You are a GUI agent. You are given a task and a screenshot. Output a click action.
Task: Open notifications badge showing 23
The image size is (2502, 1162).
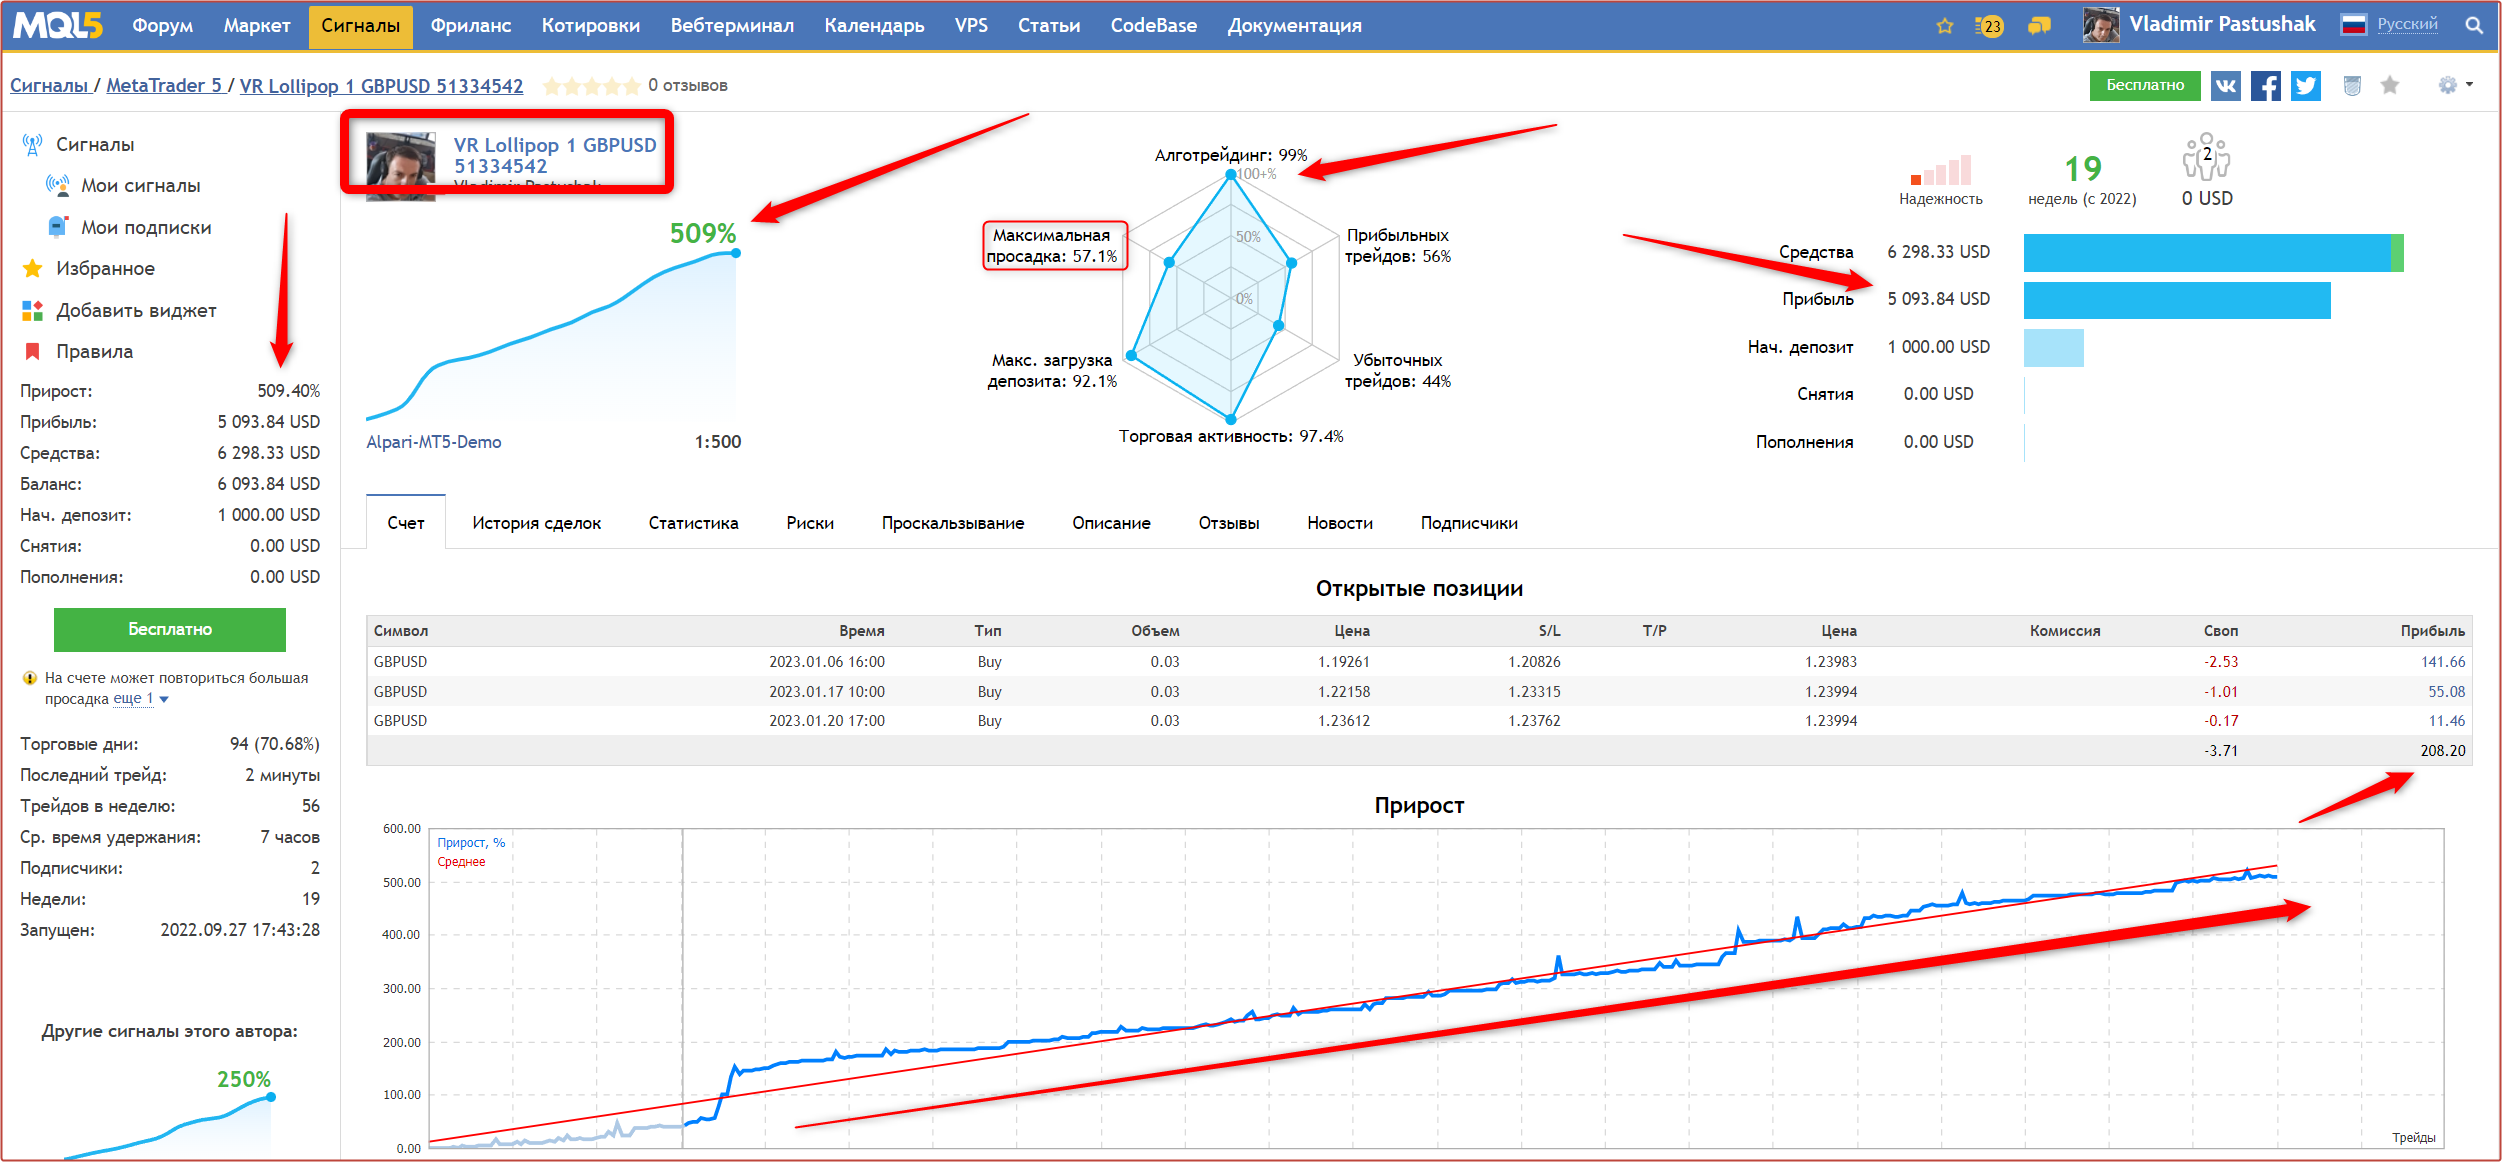(x=1989, y=26)
